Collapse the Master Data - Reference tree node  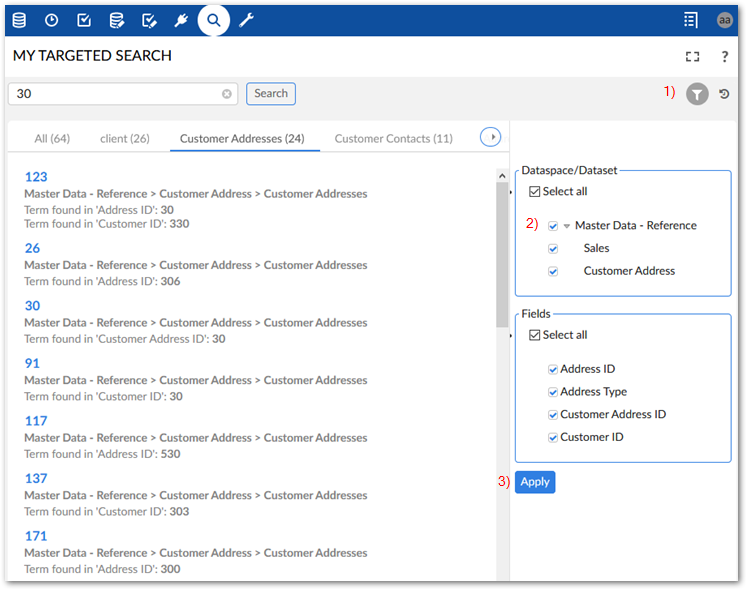coord(567,226)
